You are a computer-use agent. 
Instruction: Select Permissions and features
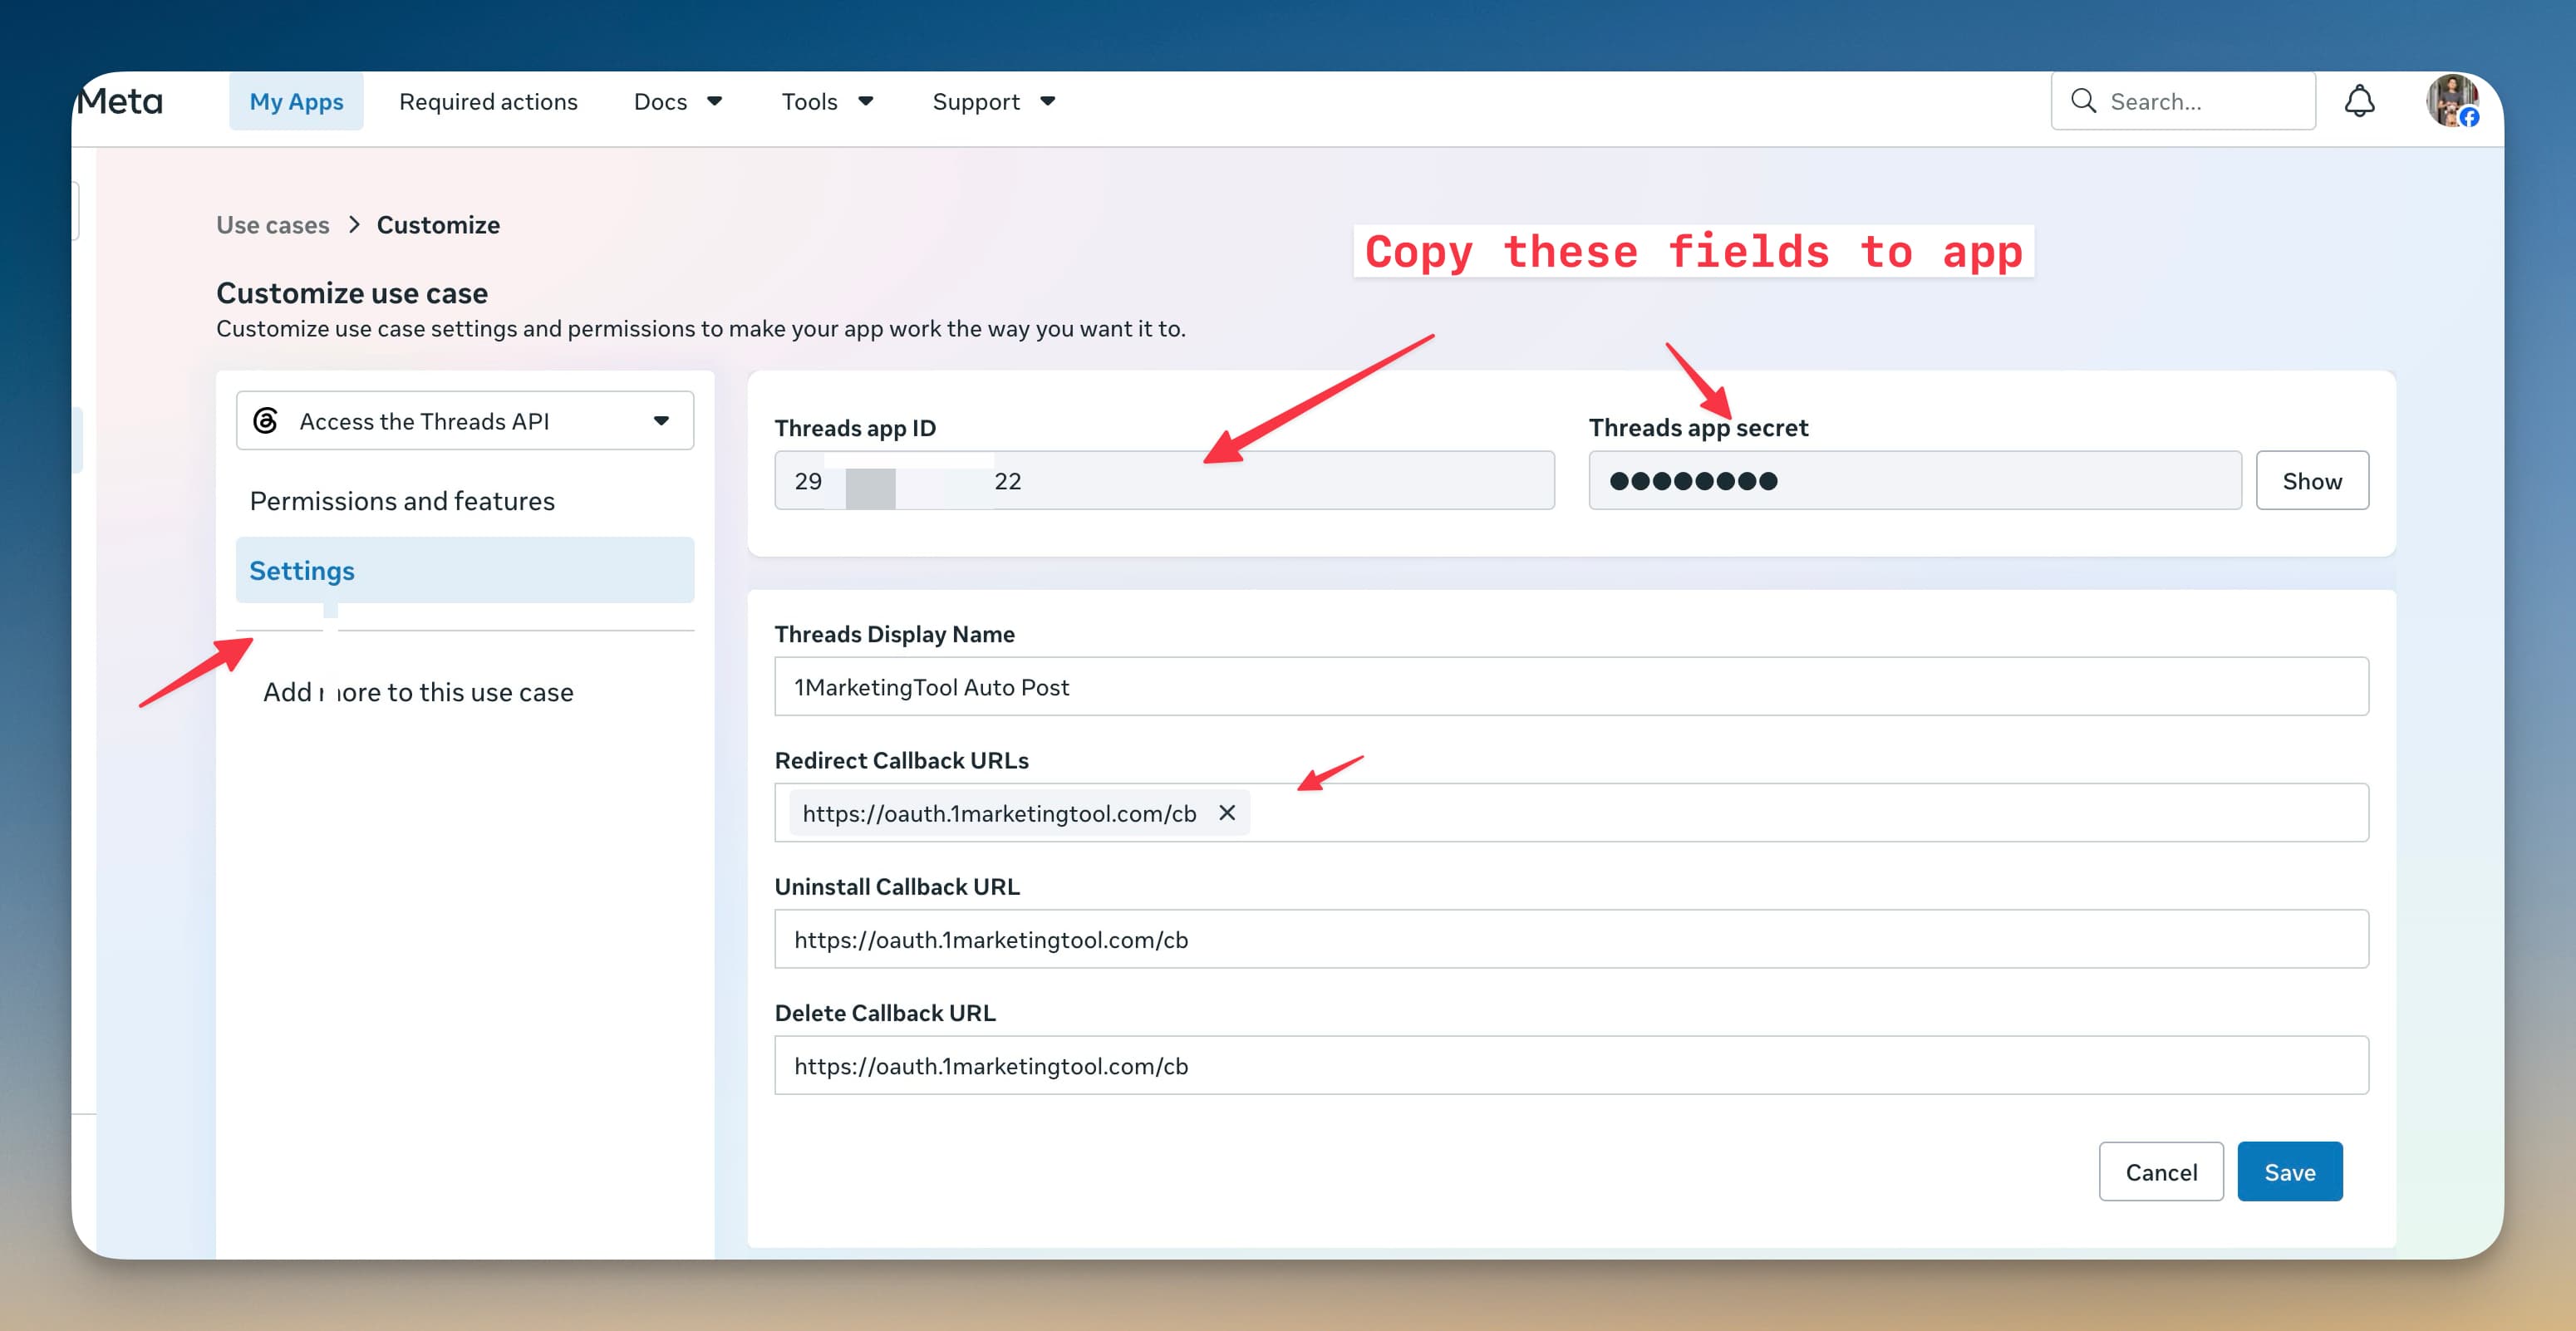(x=402, y=501)
